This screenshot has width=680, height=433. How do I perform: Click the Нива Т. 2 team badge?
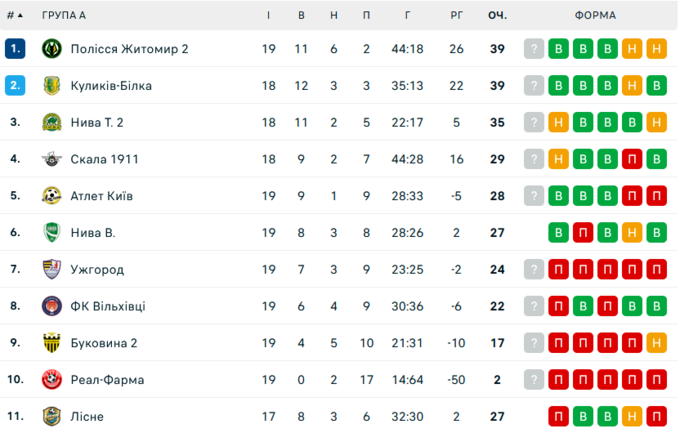coord(52,123)
